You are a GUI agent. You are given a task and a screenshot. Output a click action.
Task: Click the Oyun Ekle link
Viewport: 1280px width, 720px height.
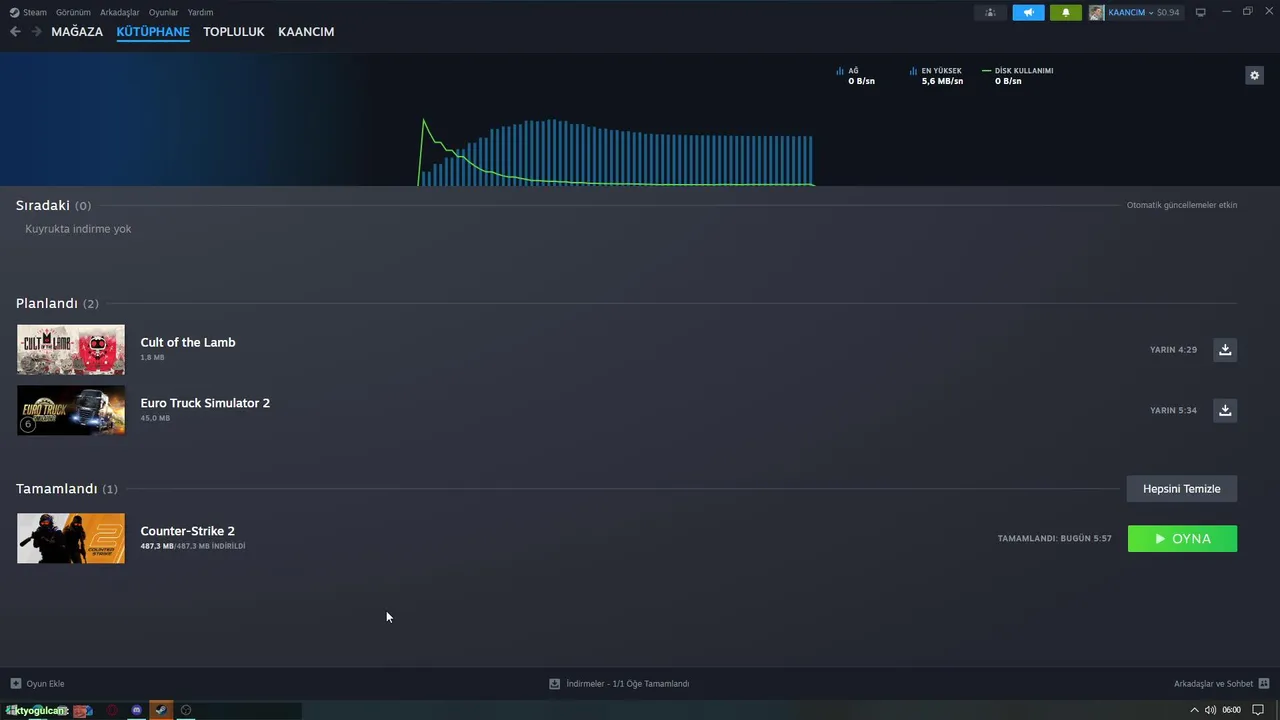click(x=45, y=684)
